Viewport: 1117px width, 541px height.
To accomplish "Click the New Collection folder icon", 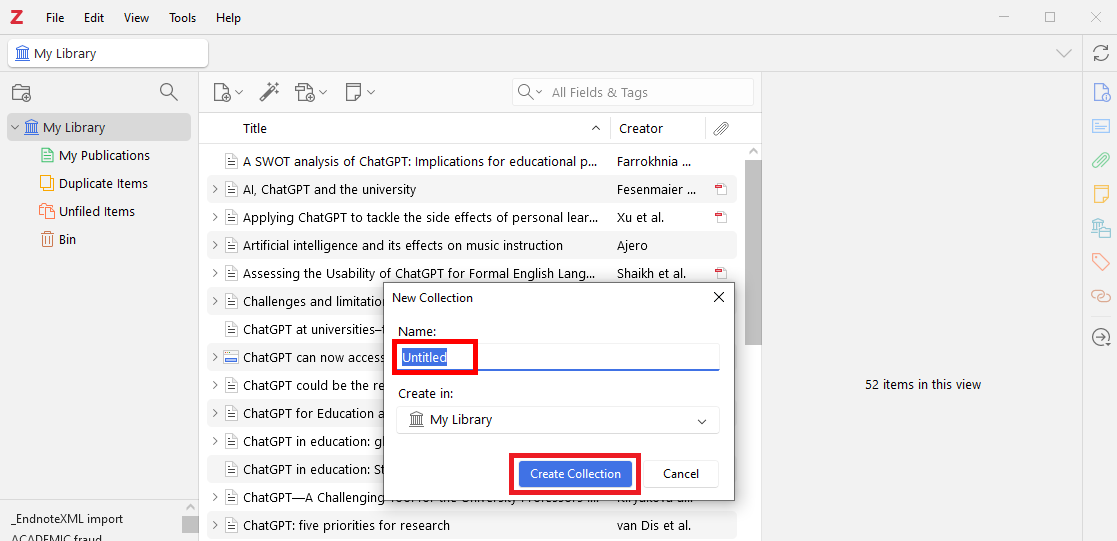I will click(x=21, y=93).
